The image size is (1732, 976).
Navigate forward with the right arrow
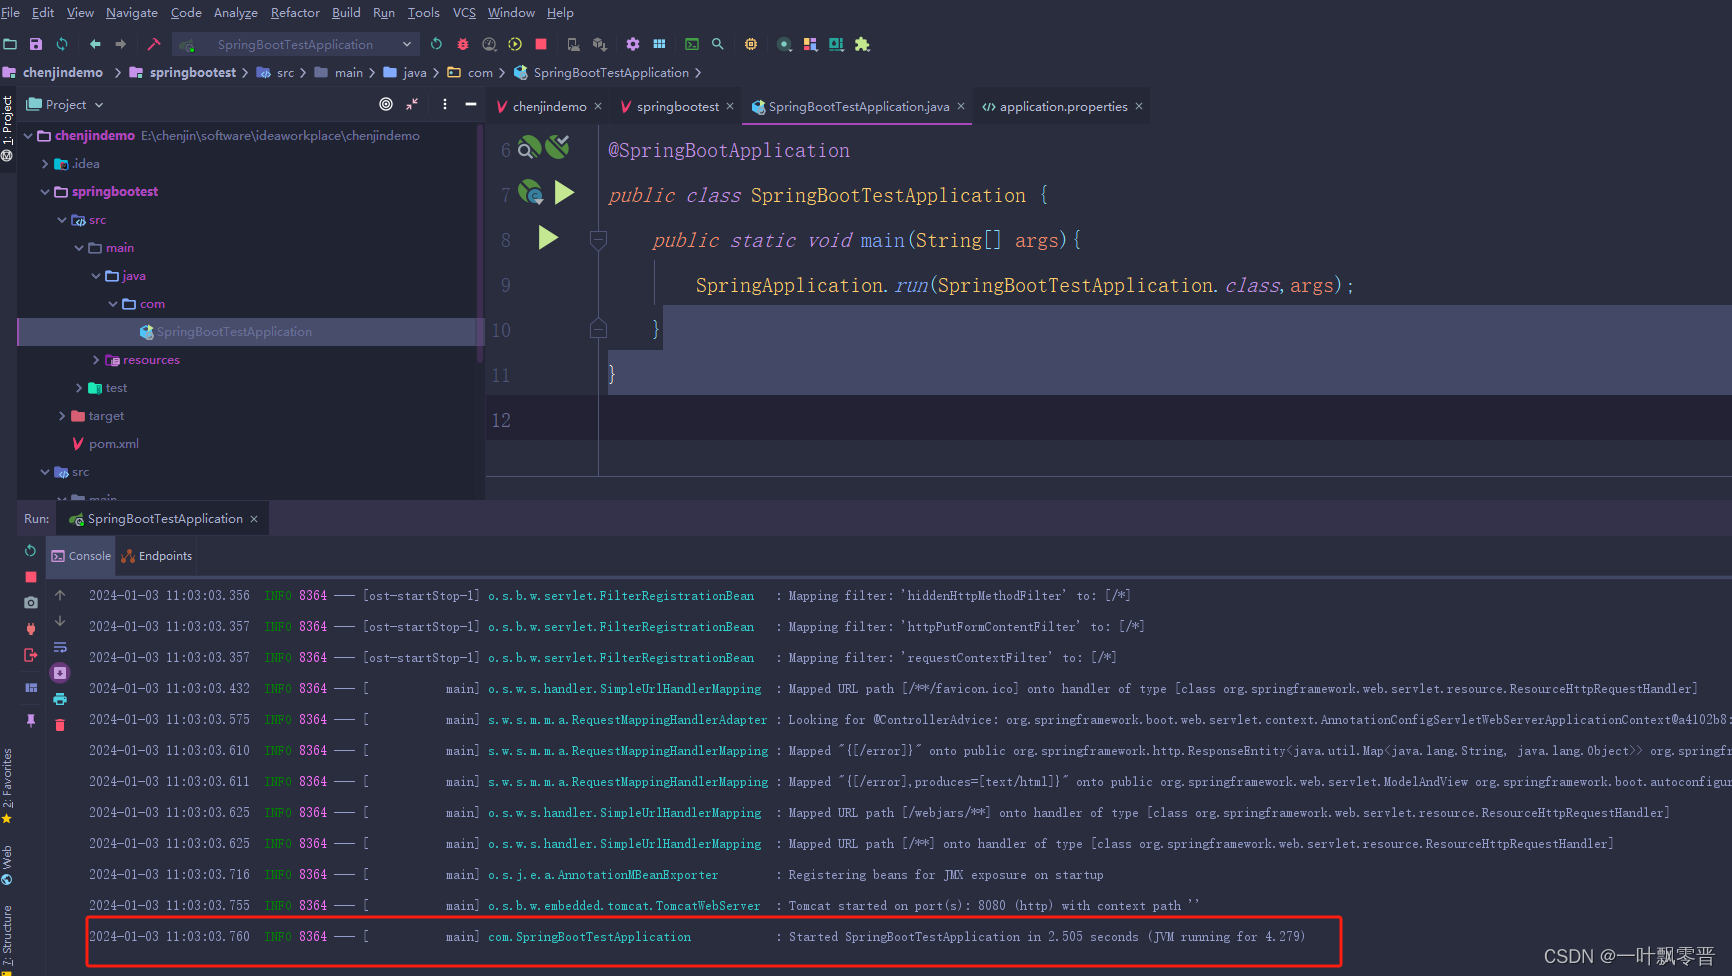121,44
